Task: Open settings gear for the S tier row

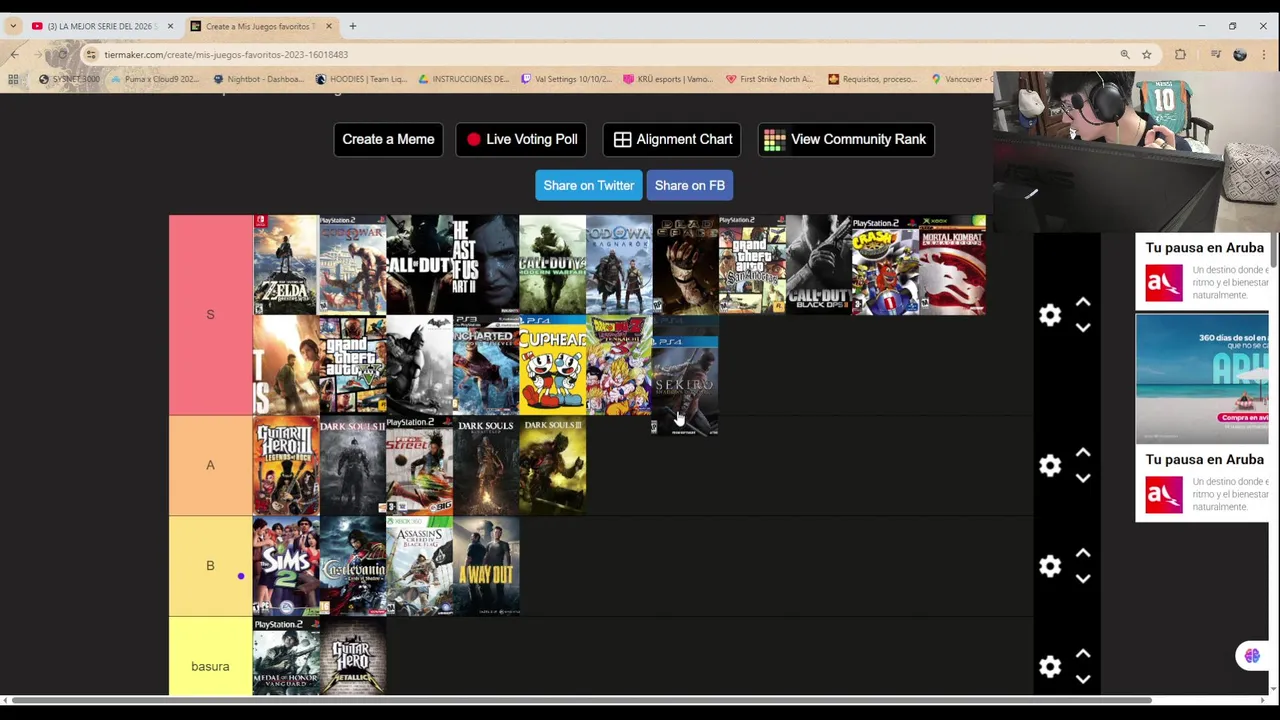Action: coord(1049,315)
